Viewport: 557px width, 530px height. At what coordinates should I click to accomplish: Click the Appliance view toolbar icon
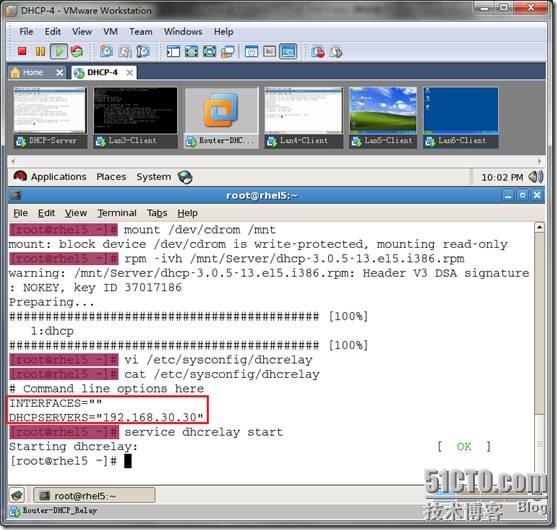[x=270, y=52]
